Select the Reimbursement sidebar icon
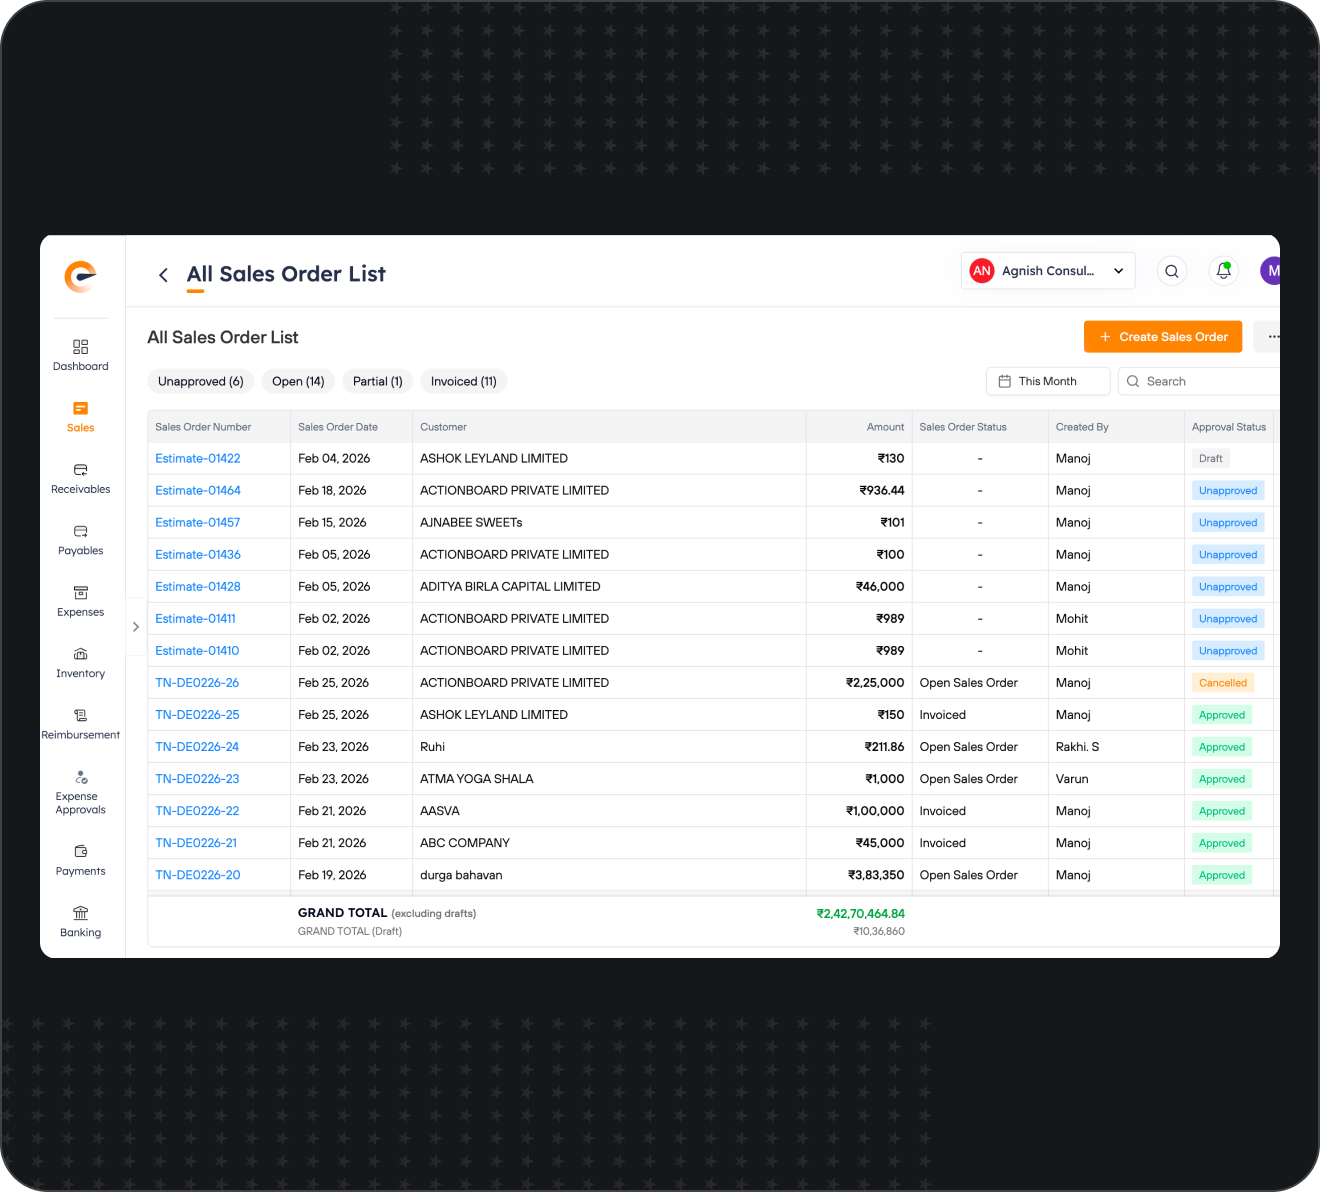Viewport: 1320px width, 1192px height. point(81,724)
